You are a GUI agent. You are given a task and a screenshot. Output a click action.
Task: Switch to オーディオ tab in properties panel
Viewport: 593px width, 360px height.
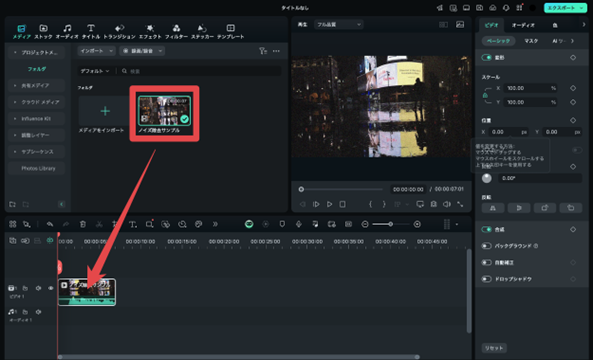[x=523, y=25]
